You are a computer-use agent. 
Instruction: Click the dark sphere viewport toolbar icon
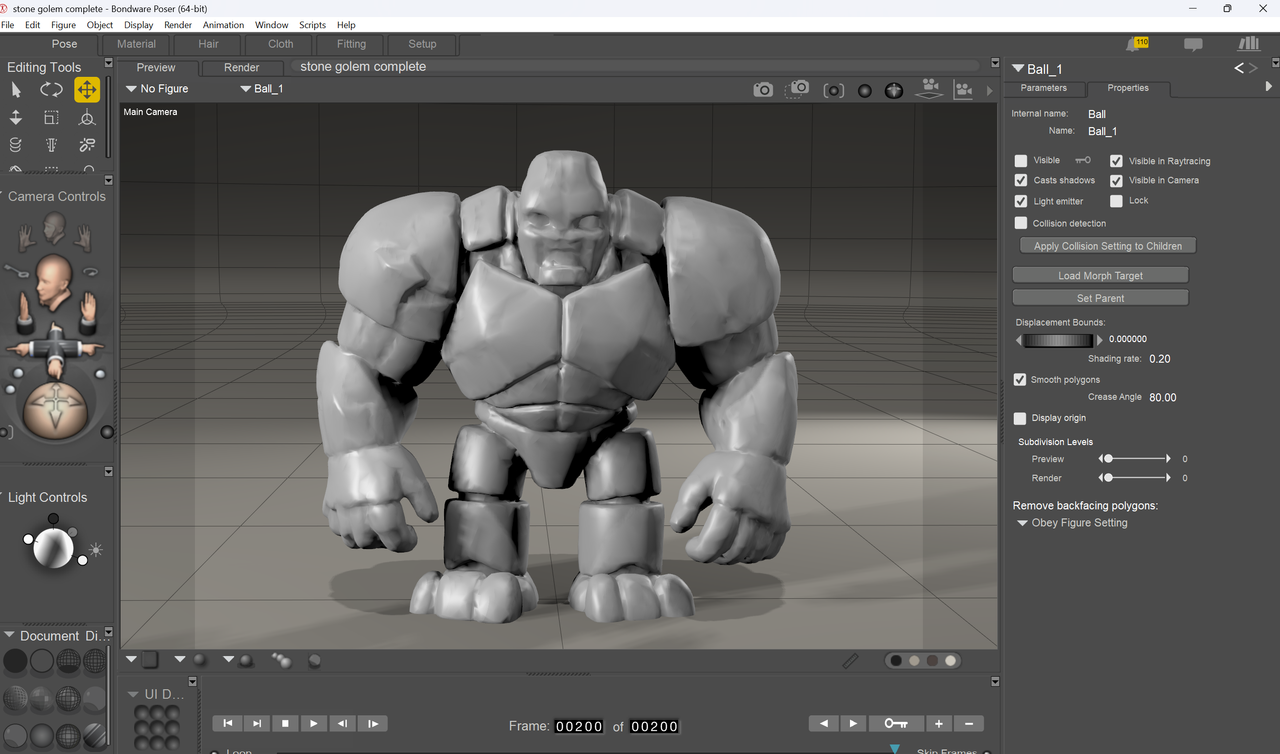[864, 90]
